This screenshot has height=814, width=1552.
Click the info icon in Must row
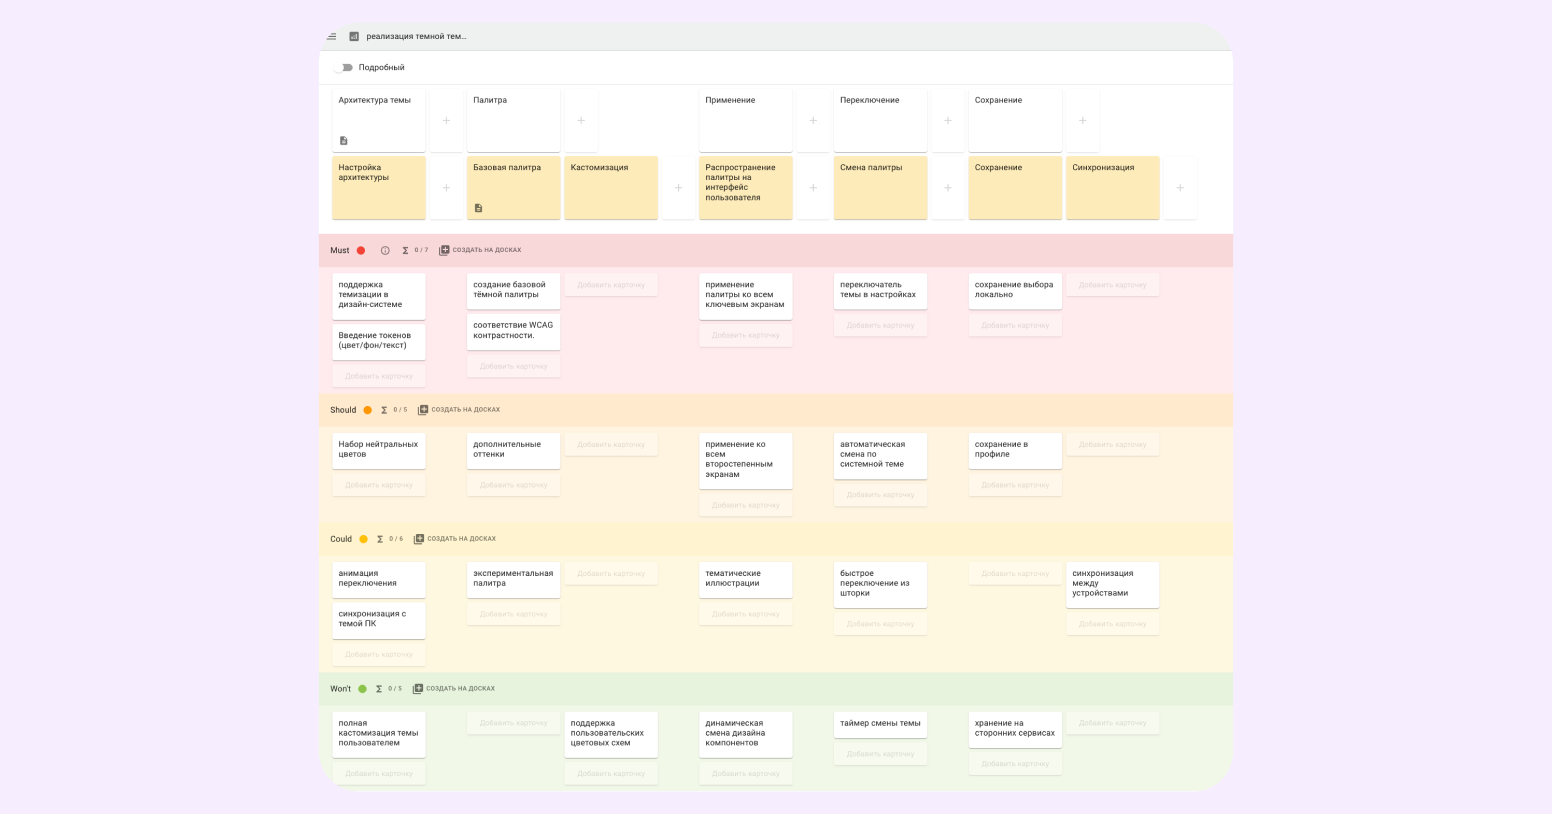[385, 251]
